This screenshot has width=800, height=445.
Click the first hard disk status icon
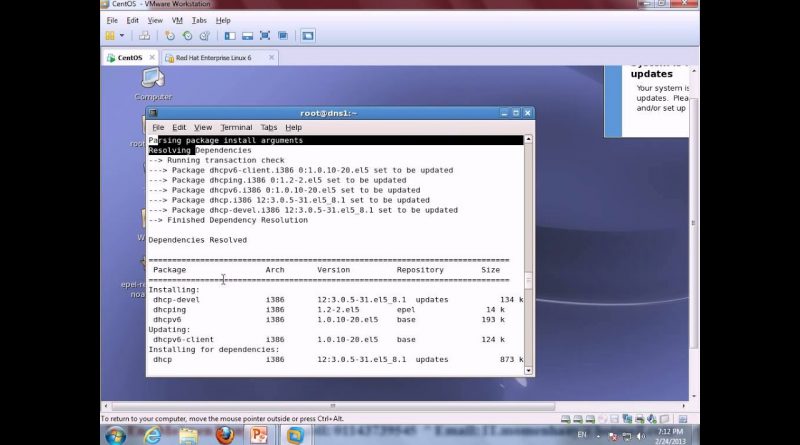[x=565, y=419]
